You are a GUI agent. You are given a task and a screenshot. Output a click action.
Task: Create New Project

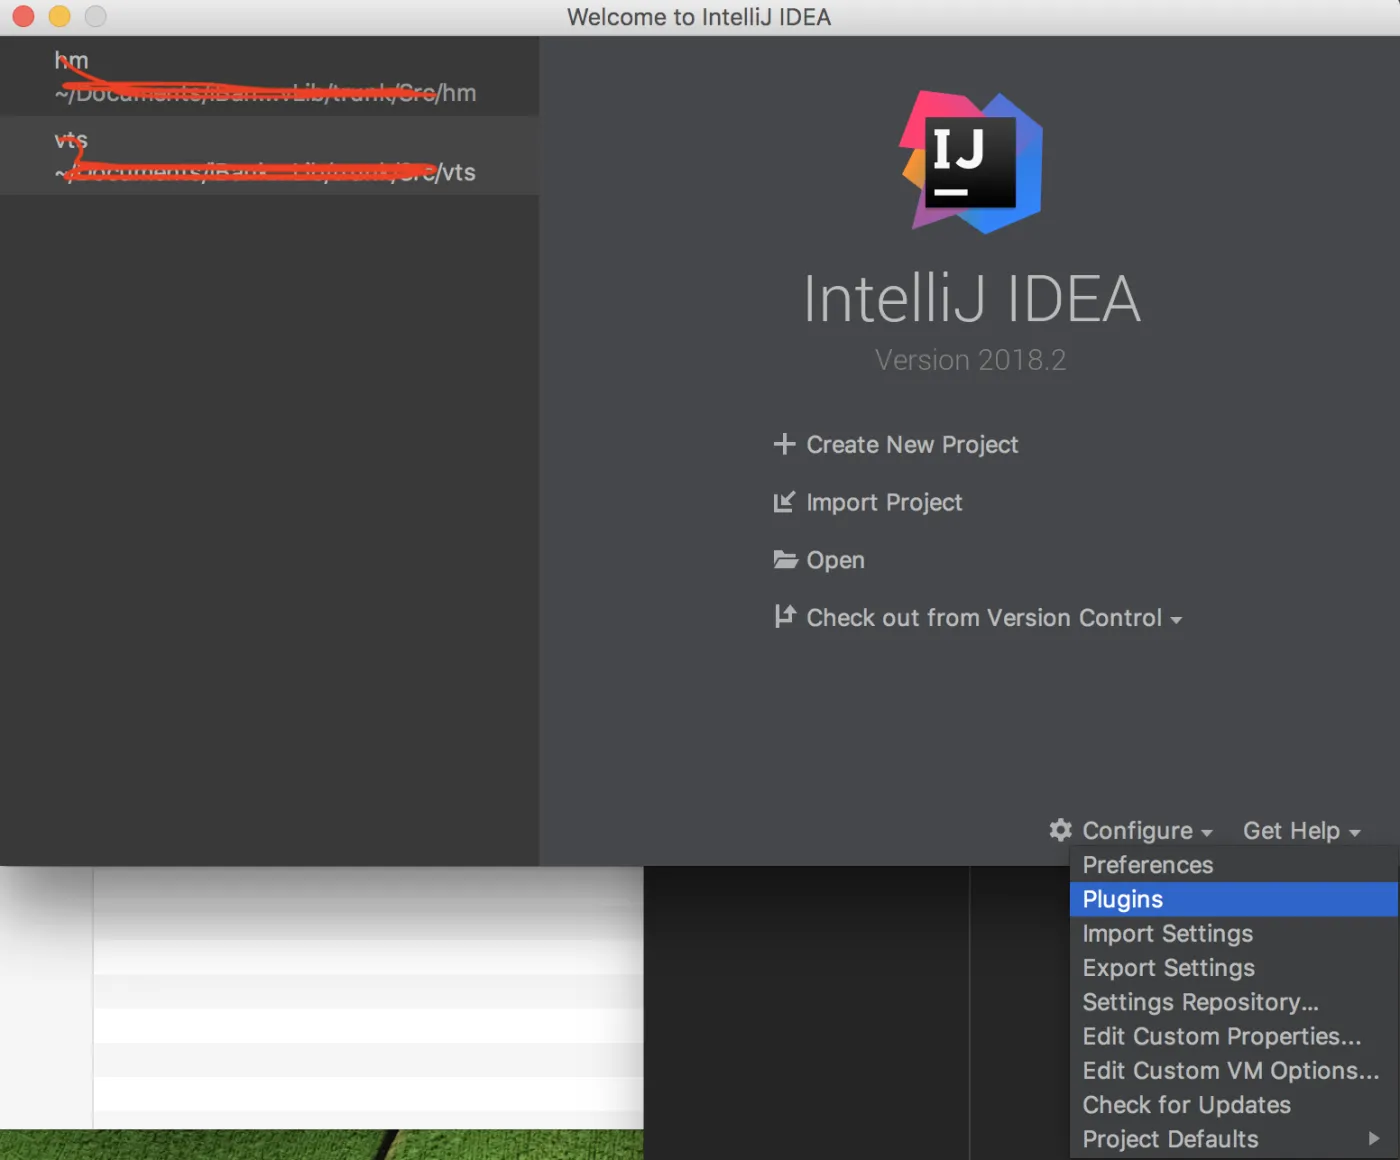[x=912, y=445]
